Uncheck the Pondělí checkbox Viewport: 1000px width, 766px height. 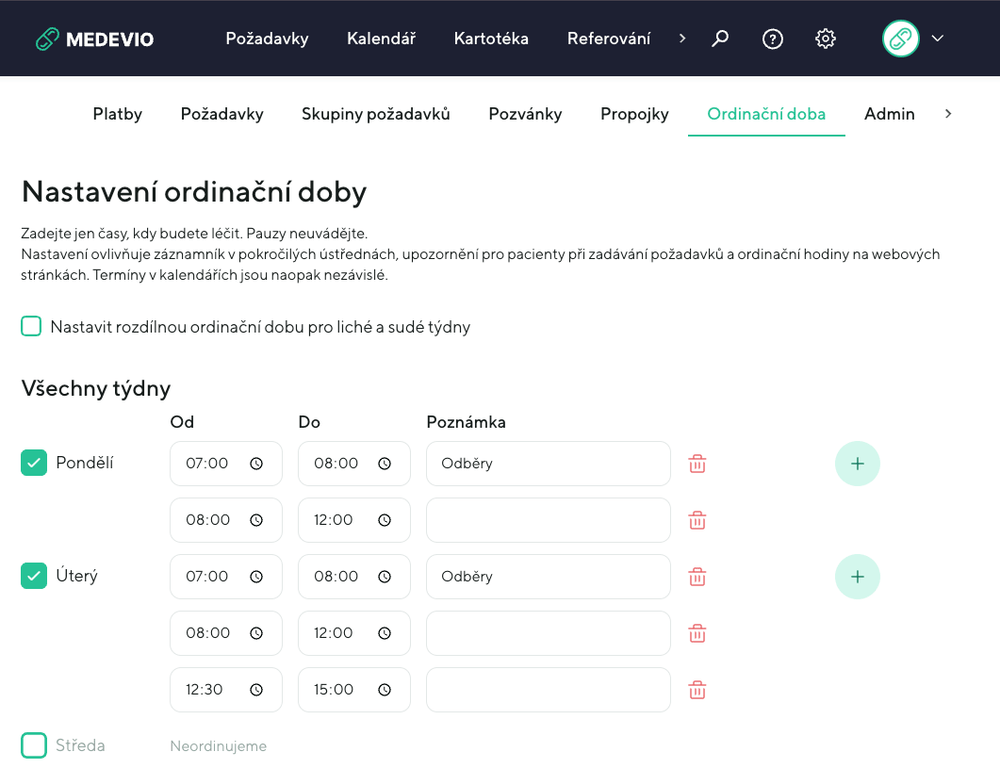[x=34, y=463]
